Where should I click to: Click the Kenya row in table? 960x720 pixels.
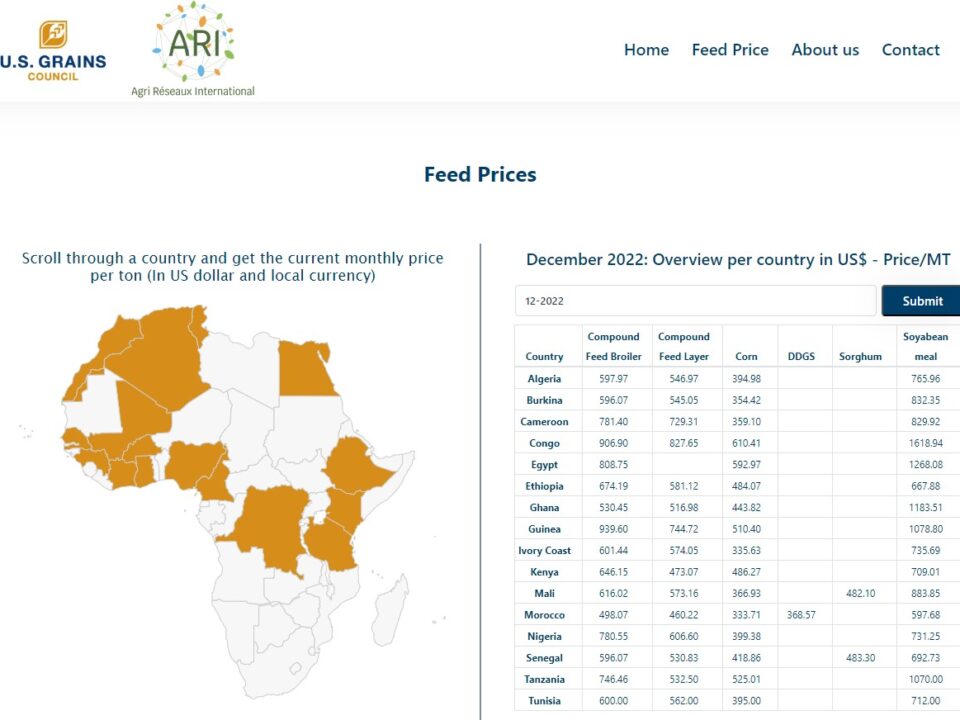(737, 572)
